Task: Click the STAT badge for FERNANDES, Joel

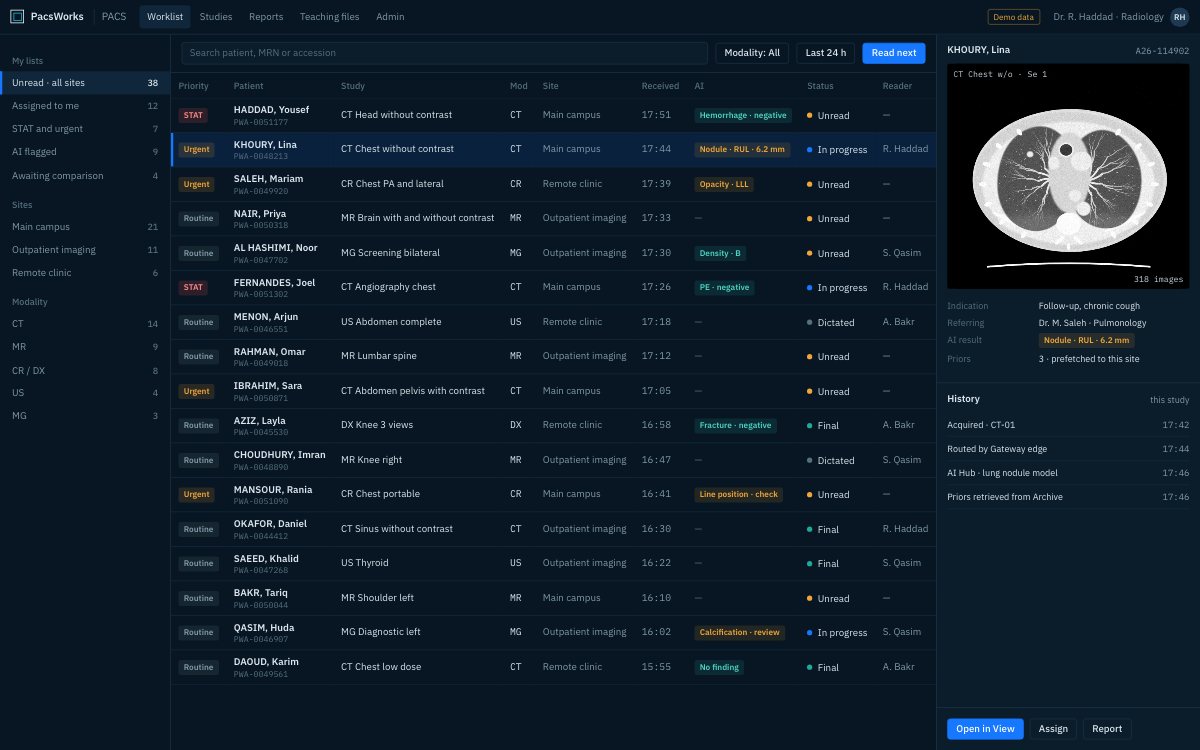Action: tap(193, 287)
